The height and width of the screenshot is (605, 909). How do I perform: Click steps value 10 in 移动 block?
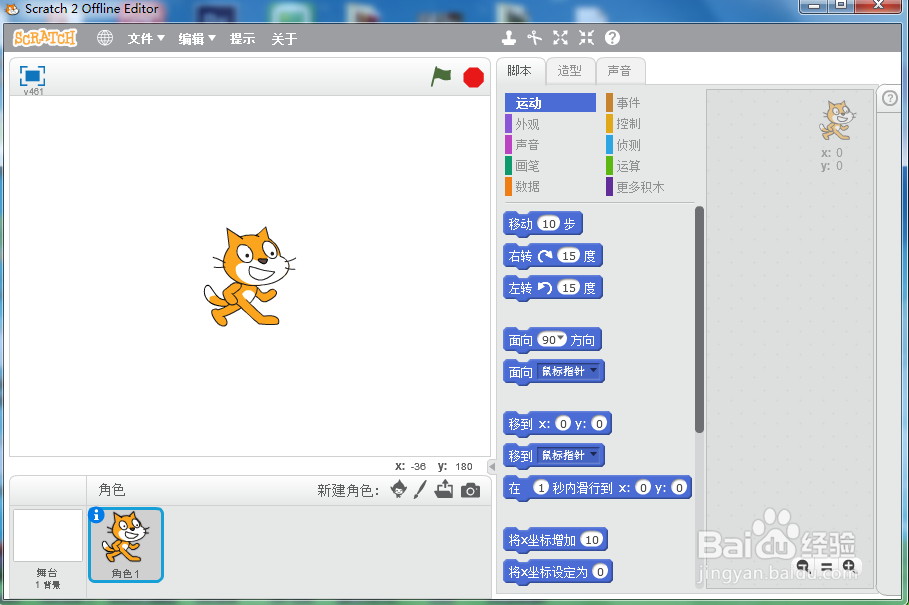548,224
